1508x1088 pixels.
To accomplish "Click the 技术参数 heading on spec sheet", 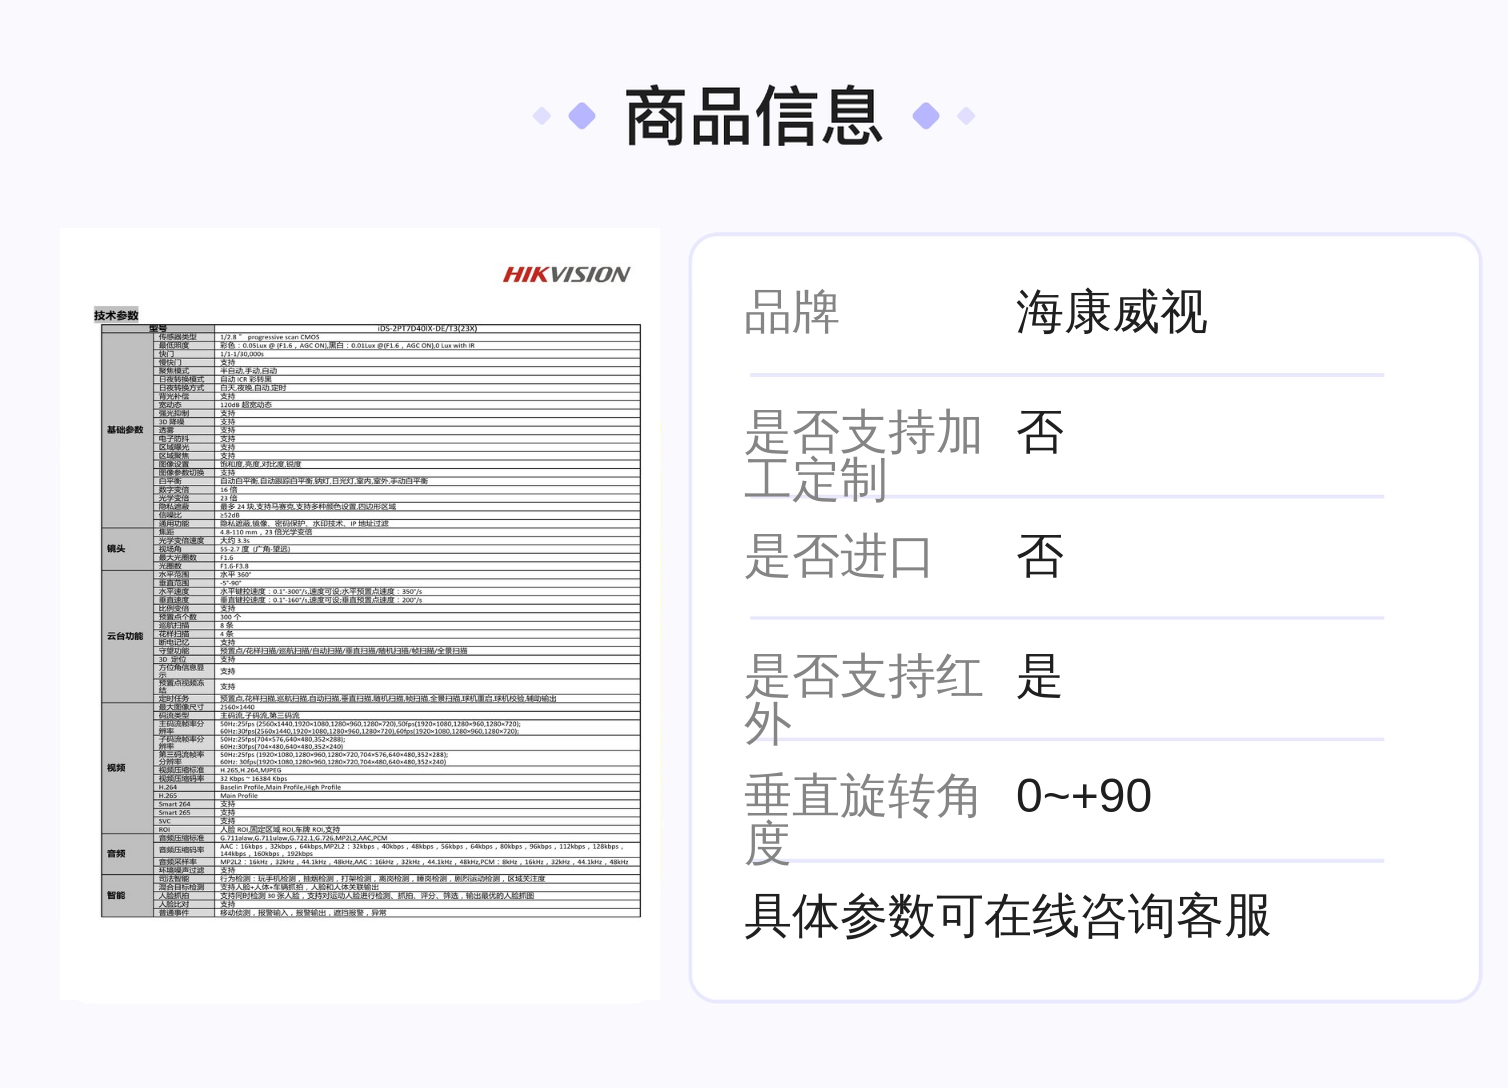I will (116, 315).
